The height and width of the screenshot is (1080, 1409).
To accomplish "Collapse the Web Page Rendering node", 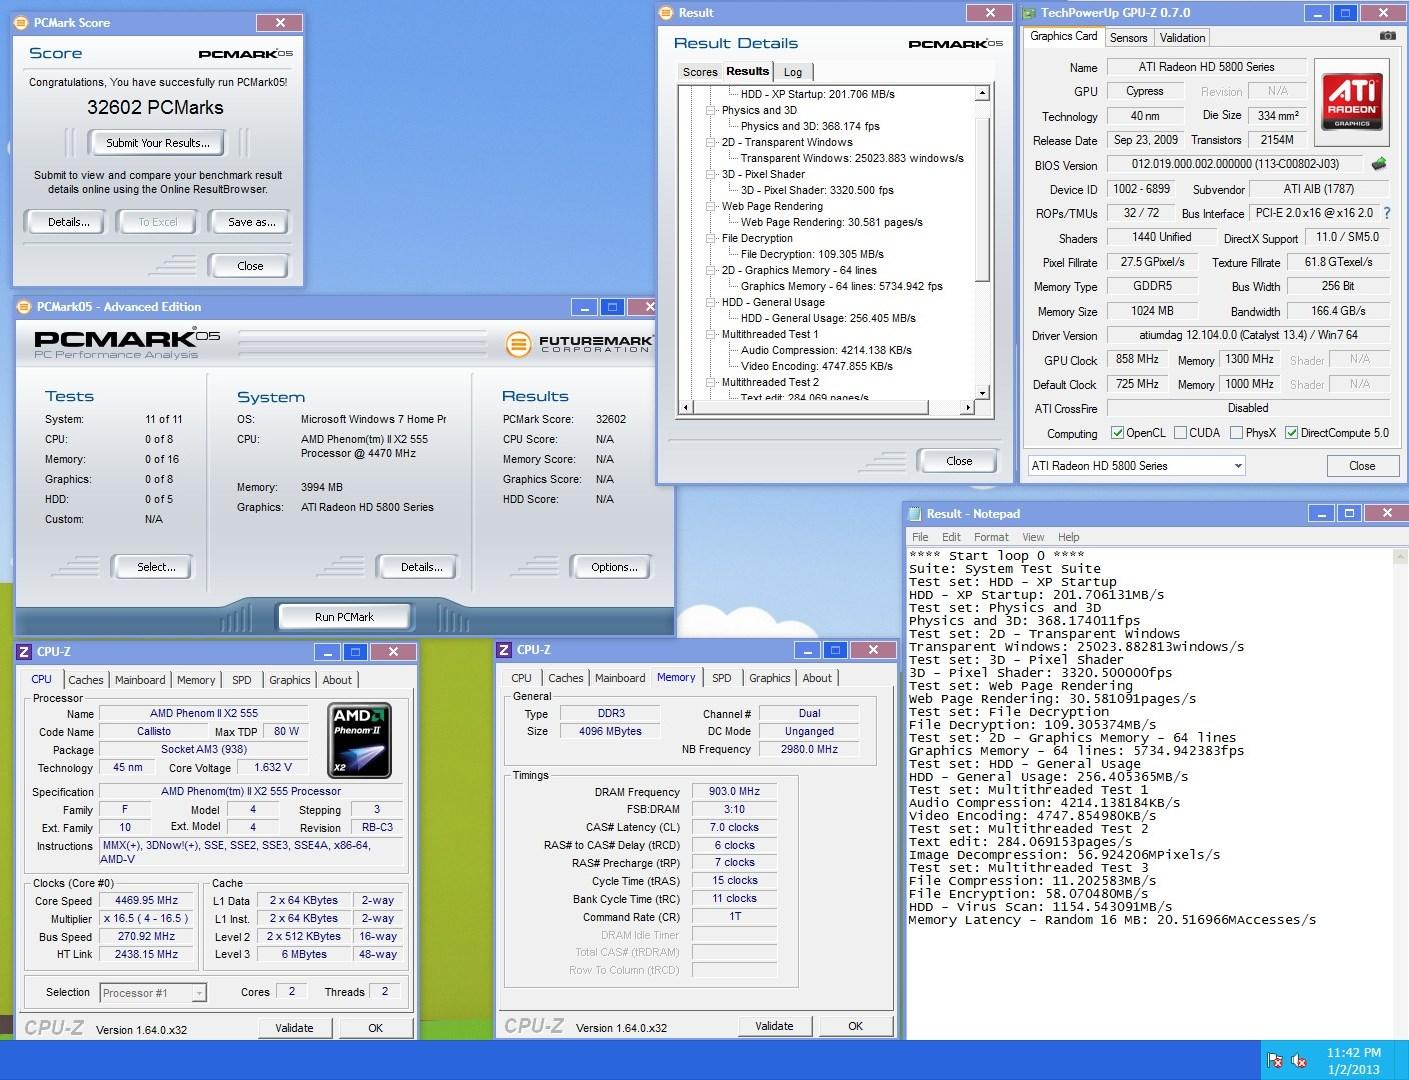I will click(711, 206).
